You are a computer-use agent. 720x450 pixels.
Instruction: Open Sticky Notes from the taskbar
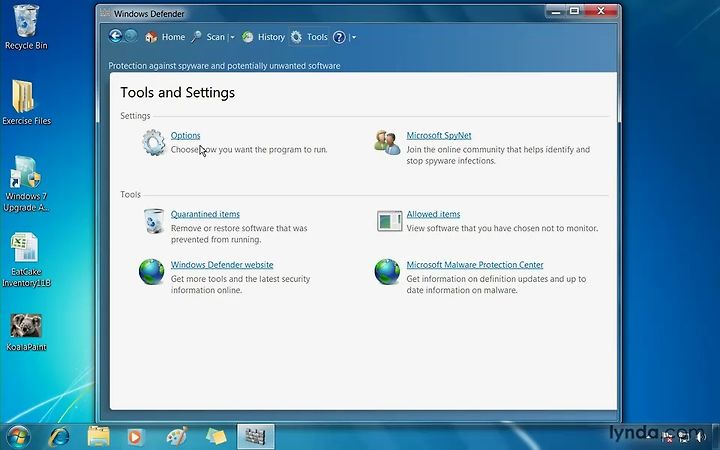pyautogui.click(x=216, y=437)
